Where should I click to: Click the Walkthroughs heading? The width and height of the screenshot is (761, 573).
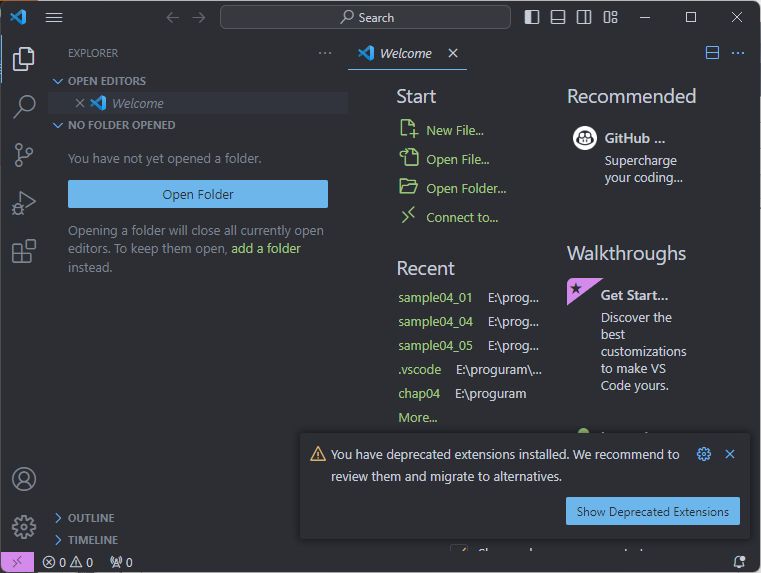pos(627,253)
